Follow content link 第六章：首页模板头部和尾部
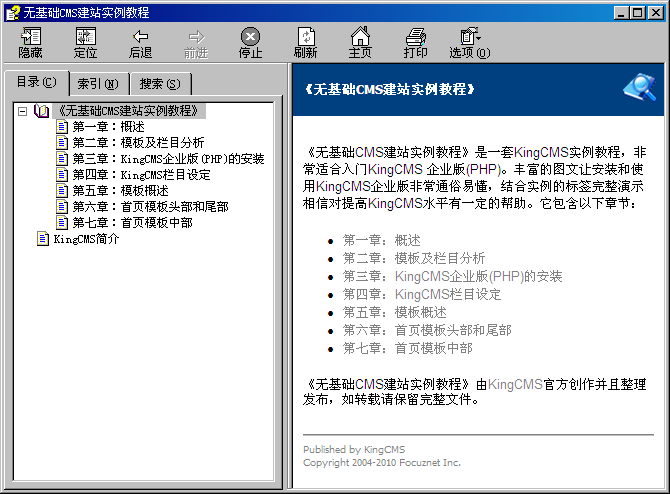 (427, 330)
